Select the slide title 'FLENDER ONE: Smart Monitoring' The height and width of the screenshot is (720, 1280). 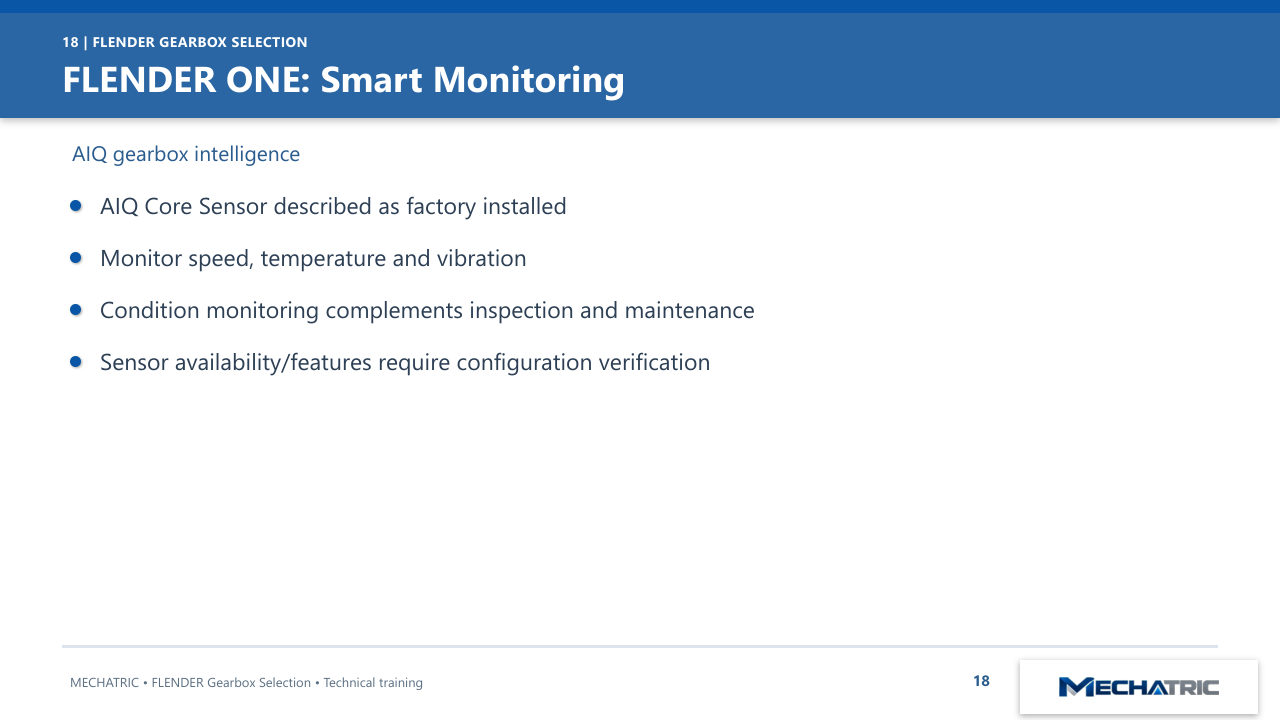click(x=343, y=79)
